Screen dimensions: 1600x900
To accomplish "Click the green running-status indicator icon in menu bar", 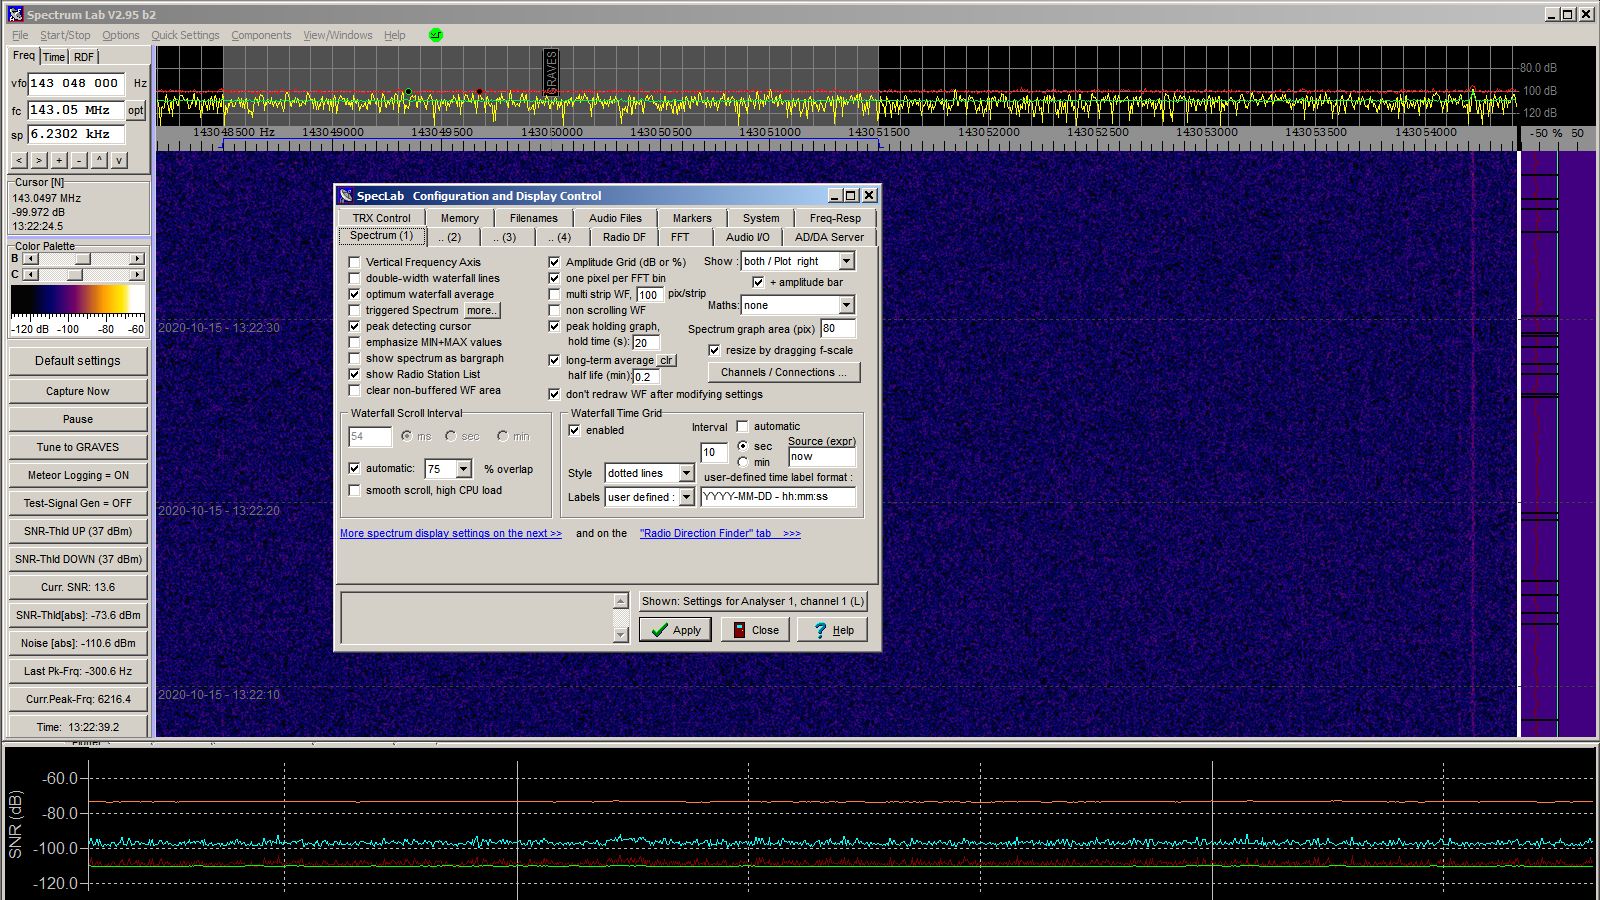I will (x=435, y=34).
